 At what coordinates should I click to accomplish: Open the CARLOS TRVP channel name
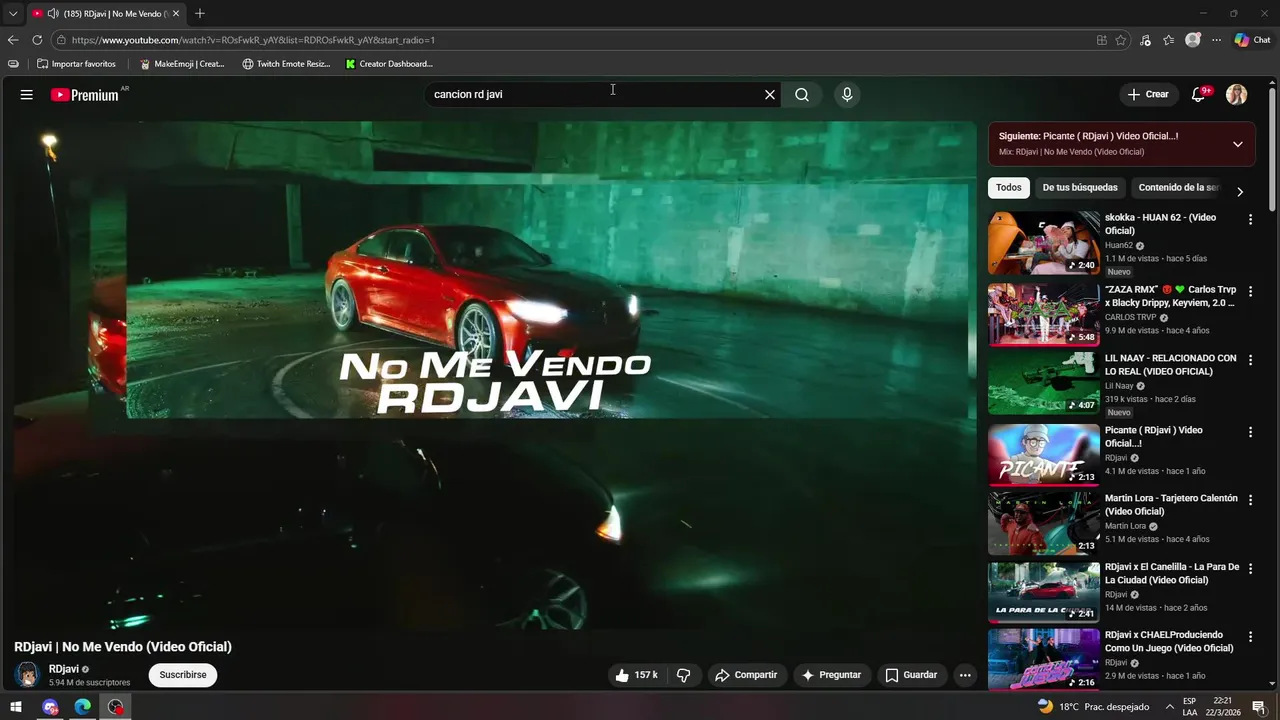tap(1130, 318)
